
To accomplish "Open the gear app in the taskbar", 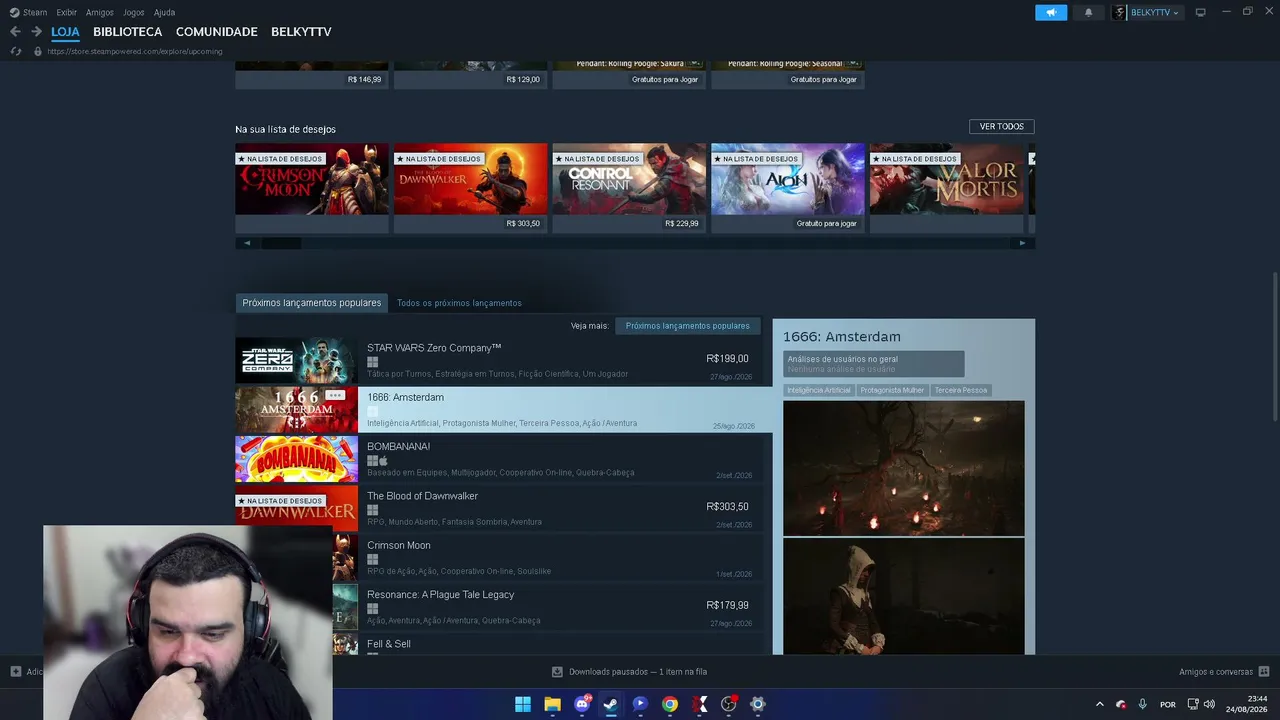I will pyautogui.click(x=758, y=704).
